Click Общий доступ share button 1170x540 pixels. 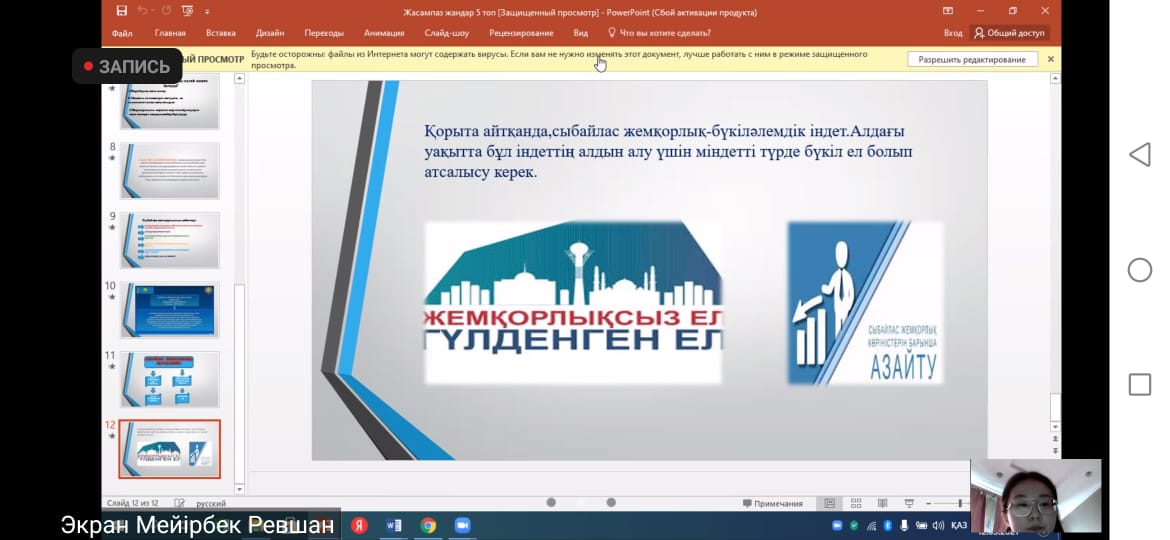coord(1009,33)
